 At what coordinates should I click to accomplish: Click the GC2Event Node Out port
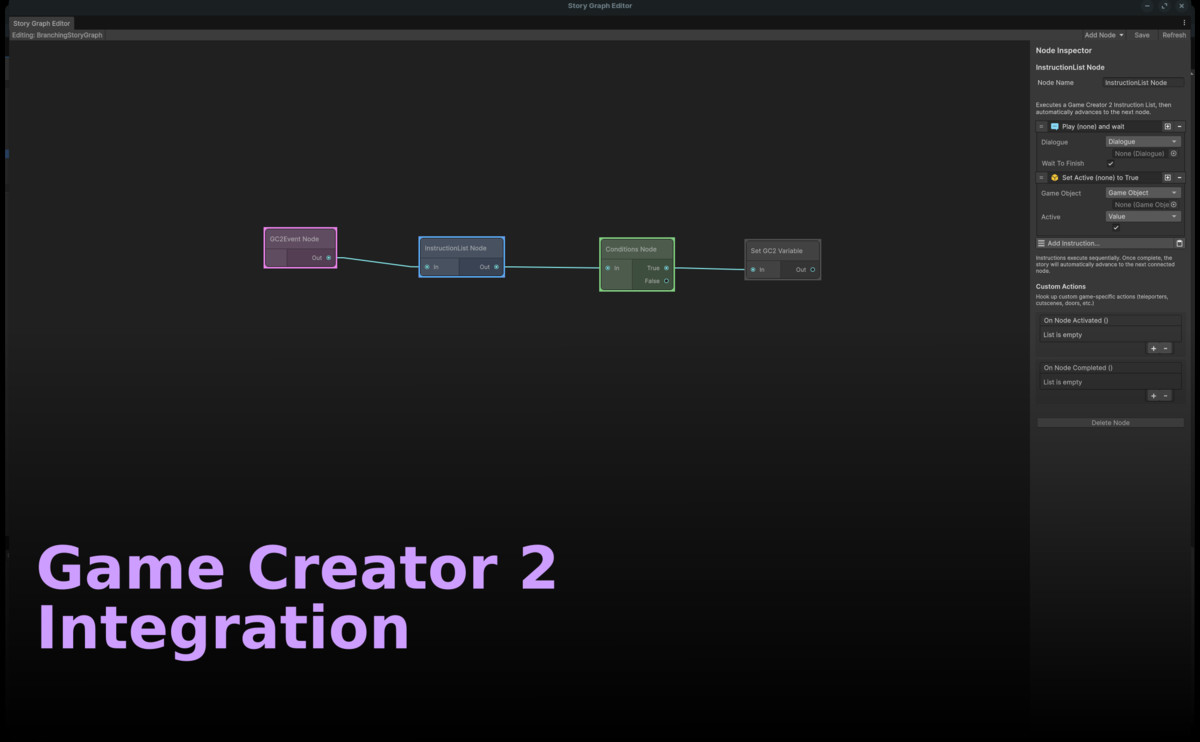(328, 258)
